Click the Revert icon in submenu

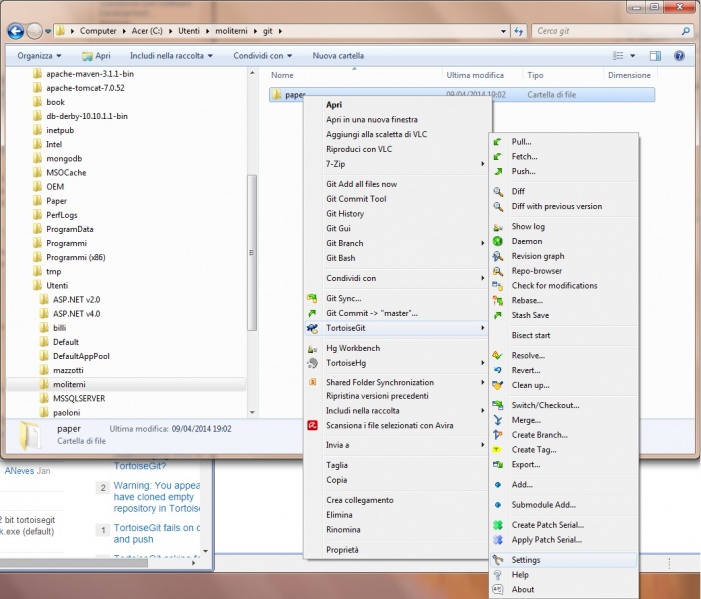[498, 370]
